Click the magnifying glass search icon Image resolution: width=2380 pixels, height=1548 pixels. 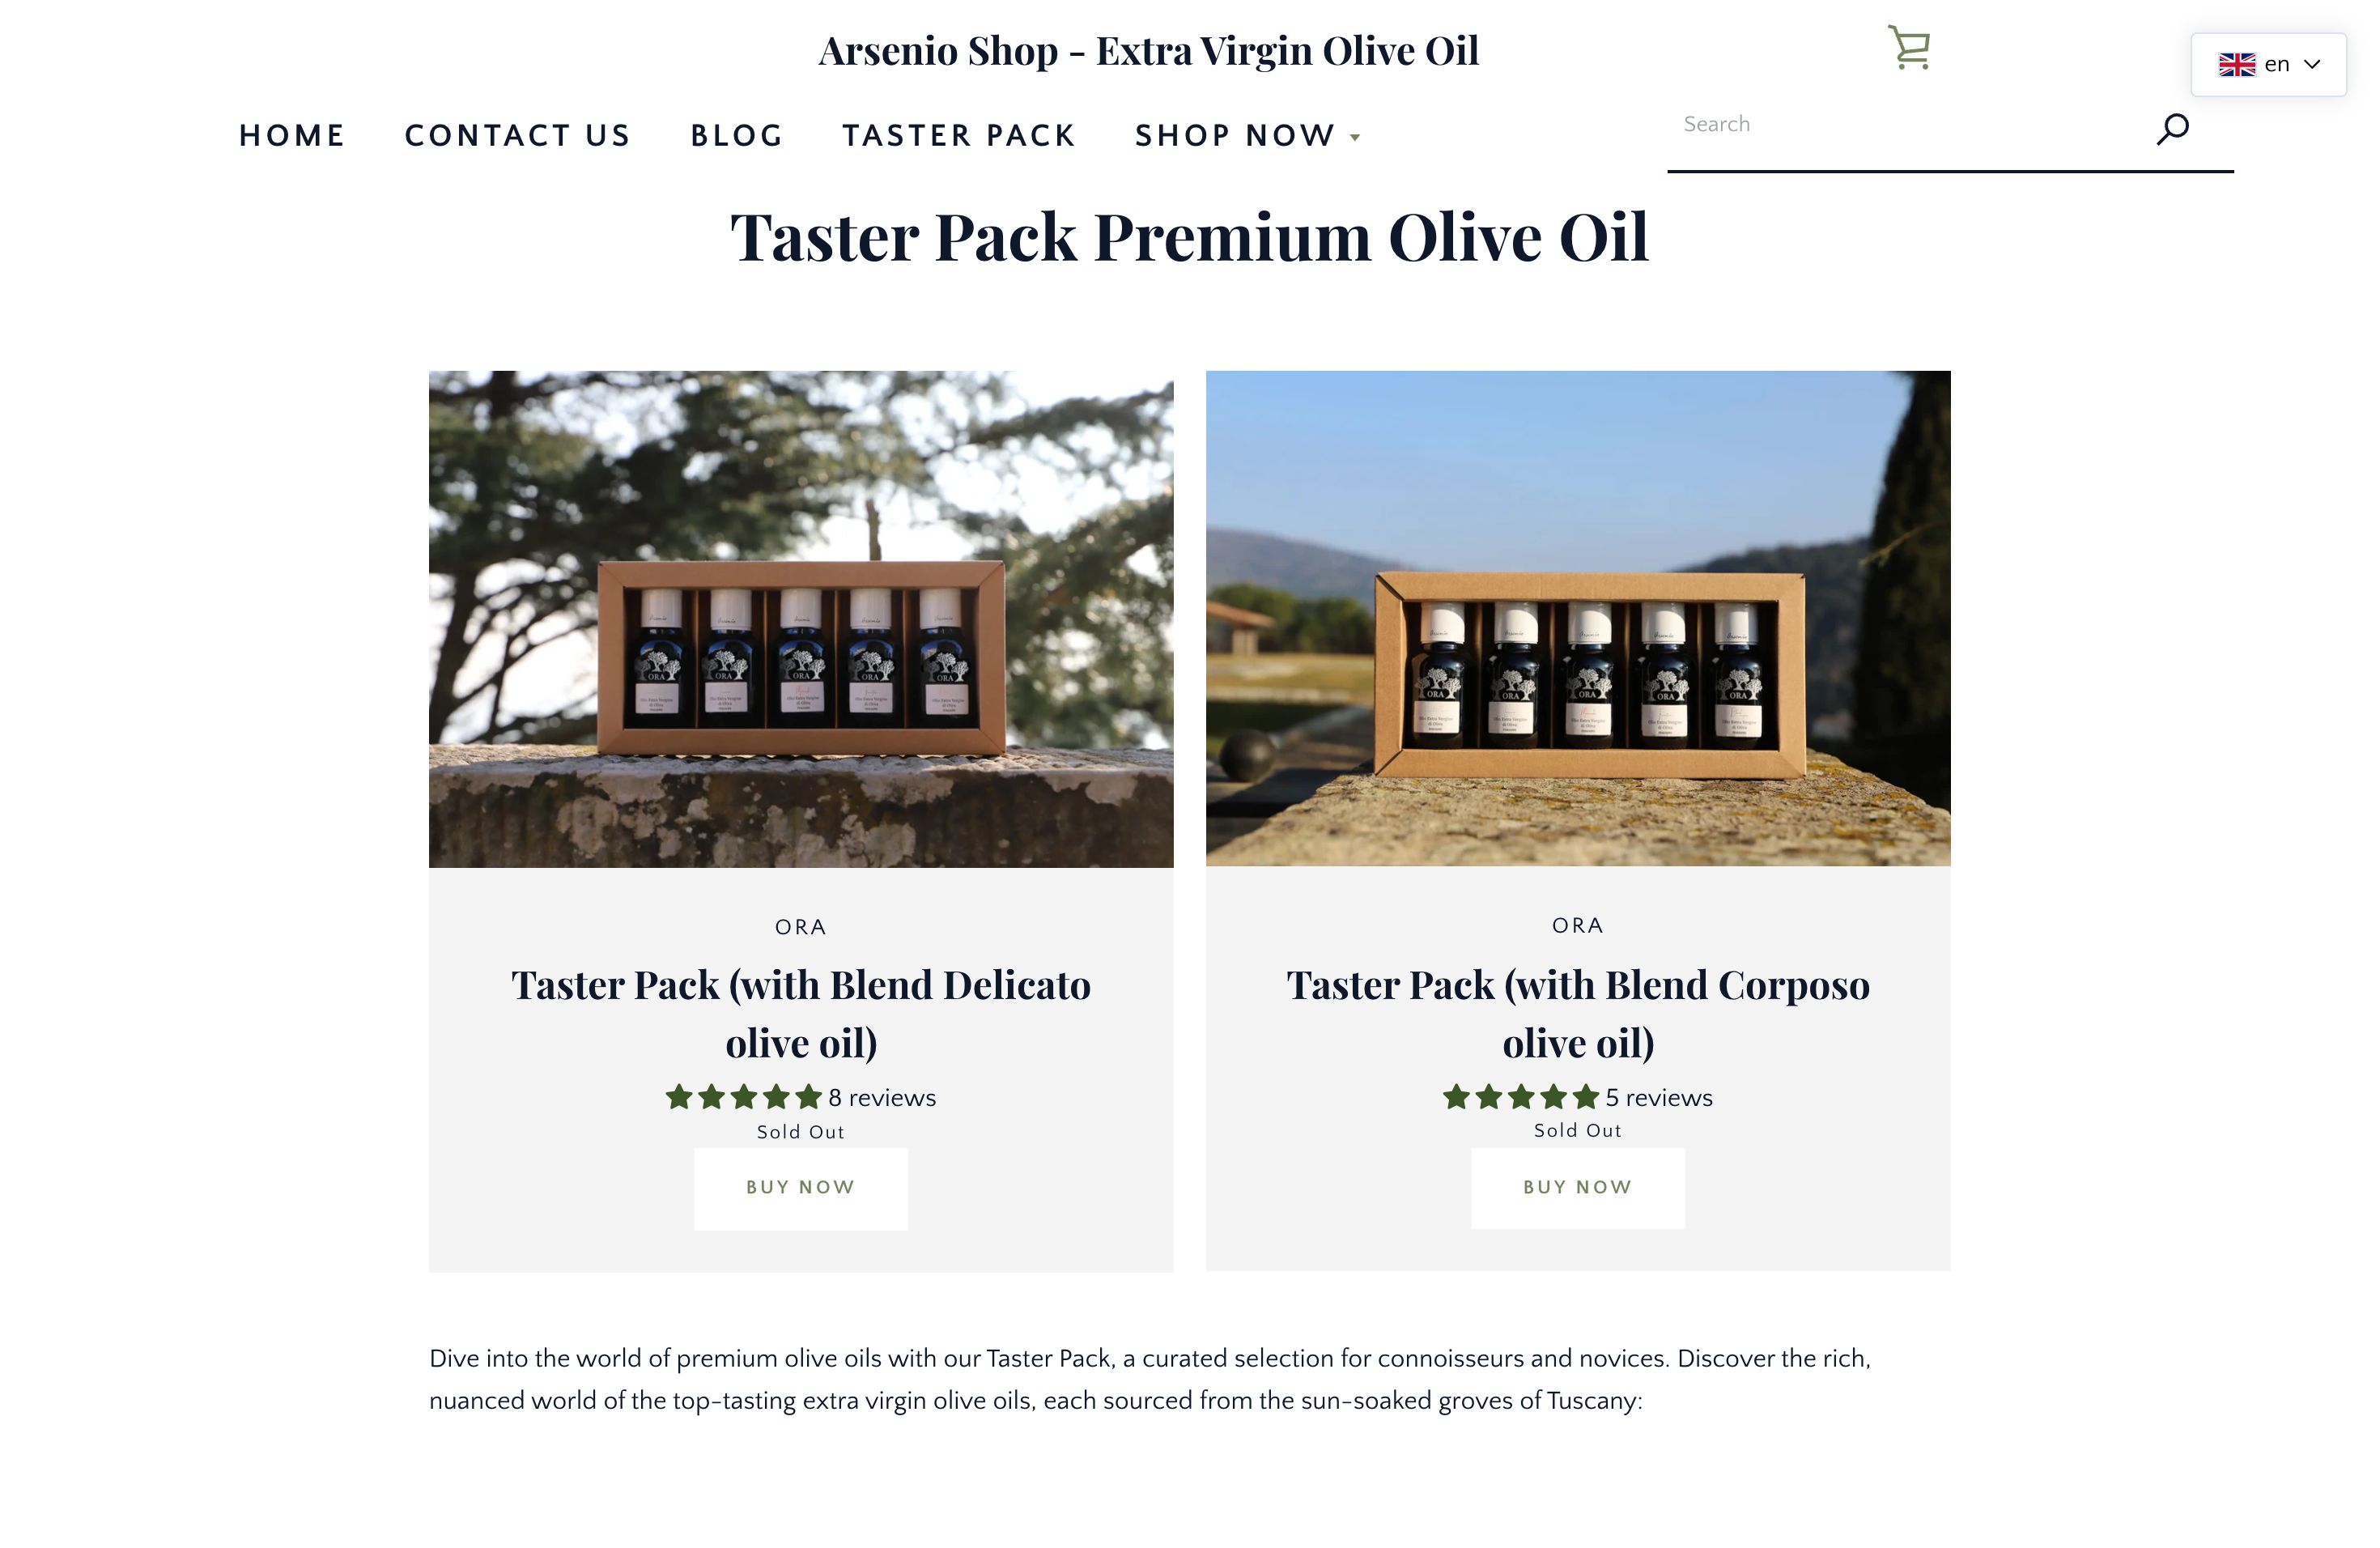(2172, 129)
